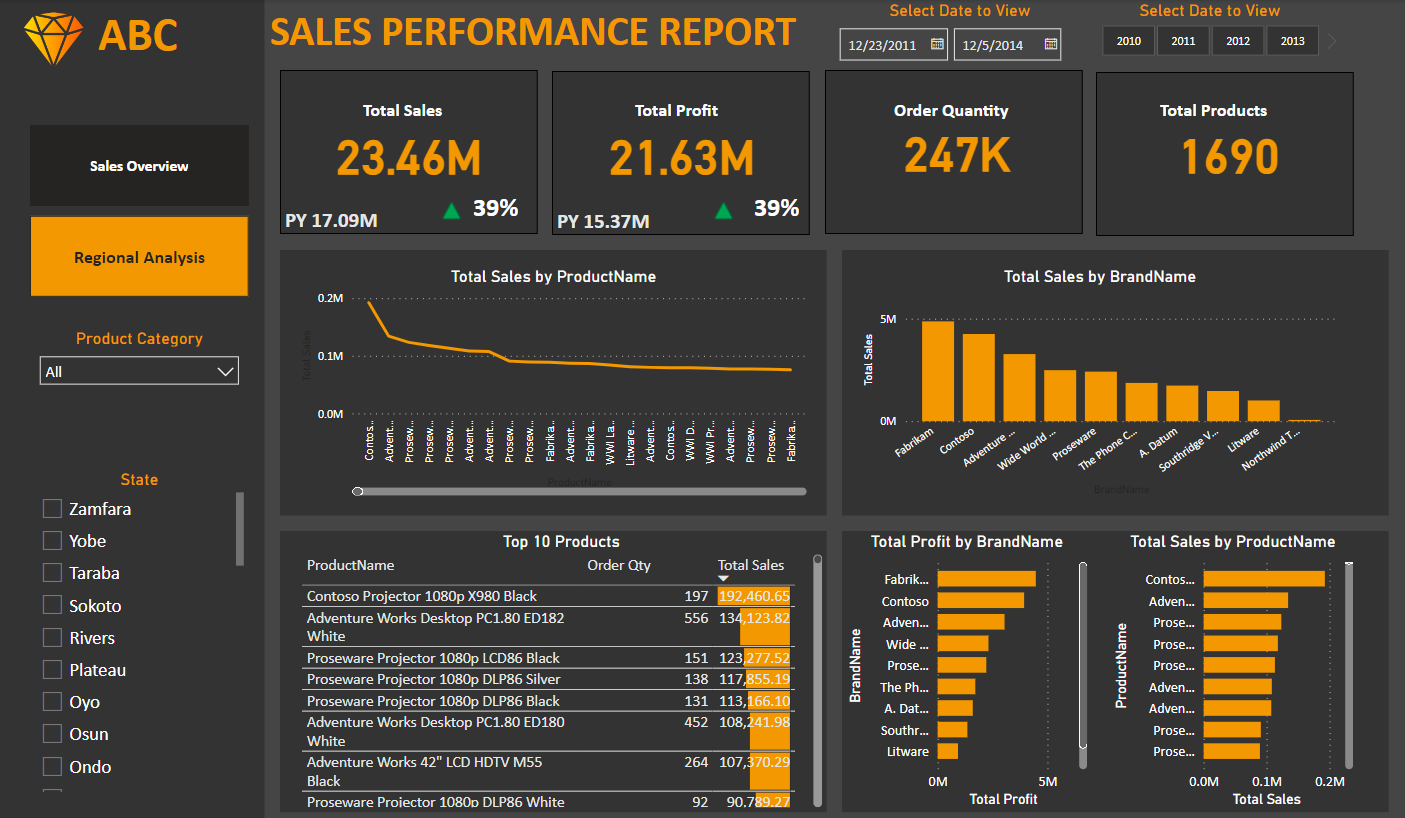The height and width of the screenshot is (818, 1405).
Task: Click the Top 10 Products title
Action: click(x=561, y=541)
